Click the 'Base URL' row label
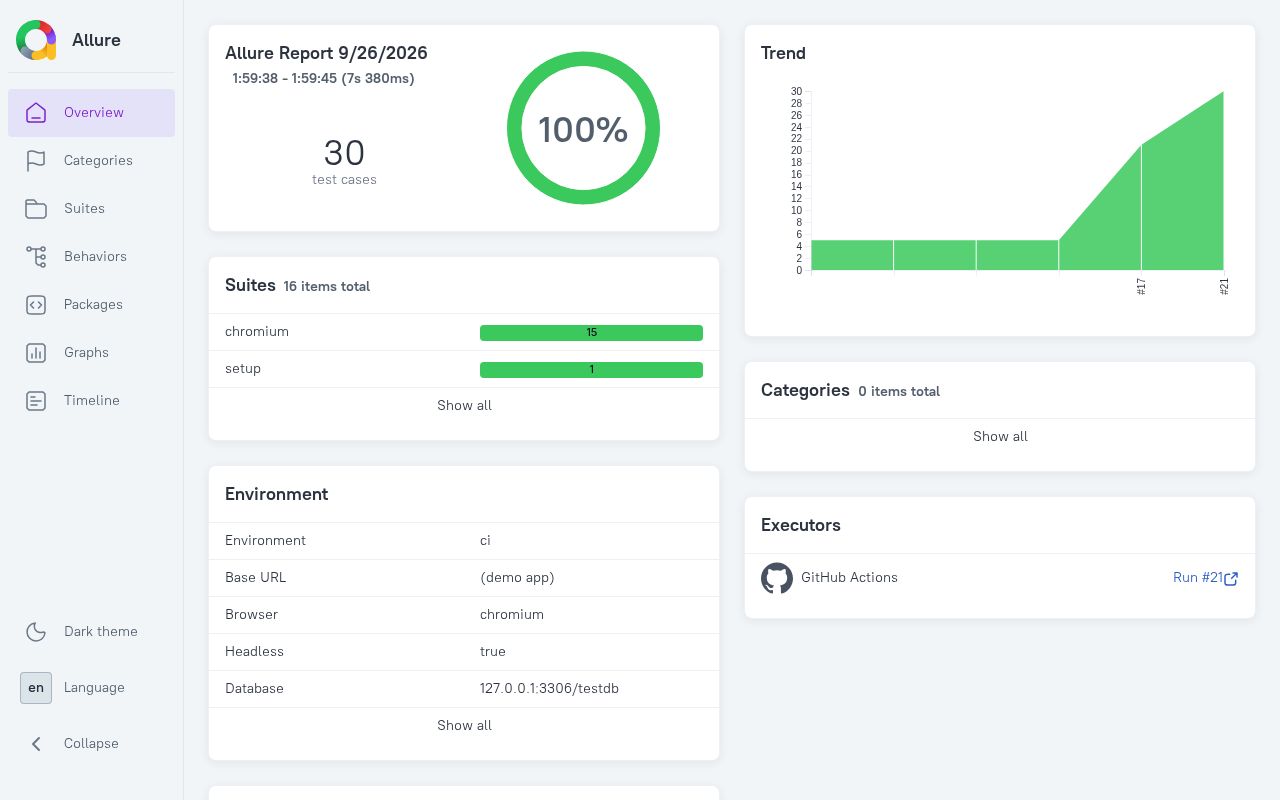Image resolution: width=1280 pixels, height=800 pixels. click(256, 577)
